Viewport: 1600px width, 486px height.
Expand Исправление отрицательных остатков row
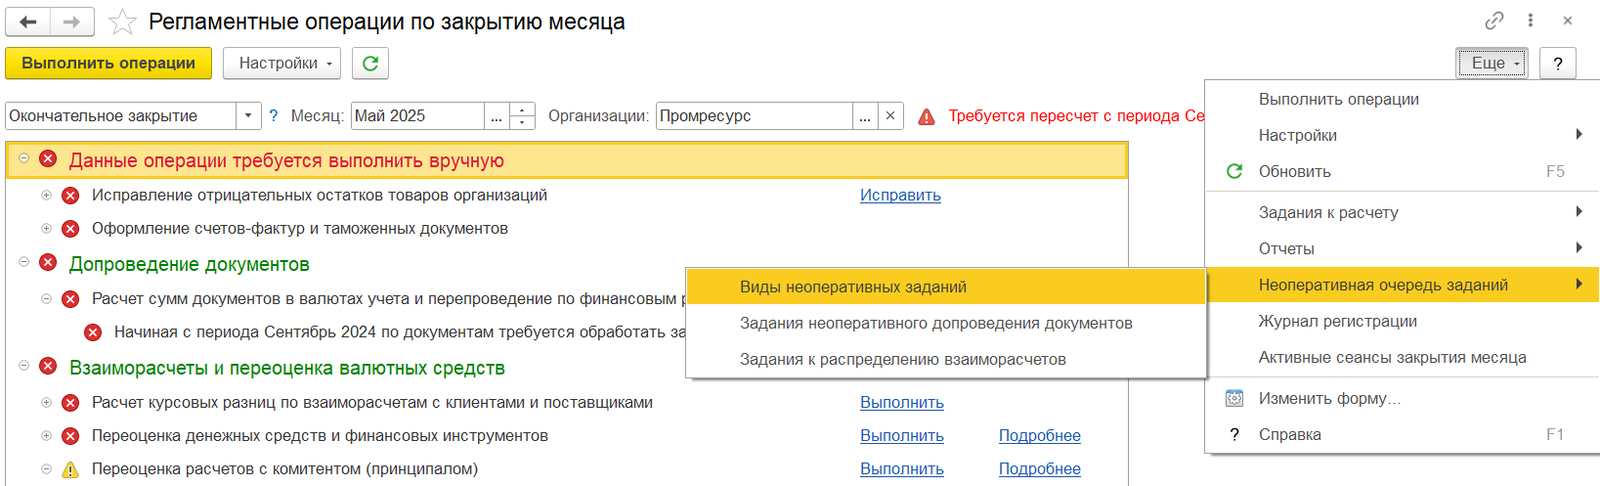click(x=46, y=195)
